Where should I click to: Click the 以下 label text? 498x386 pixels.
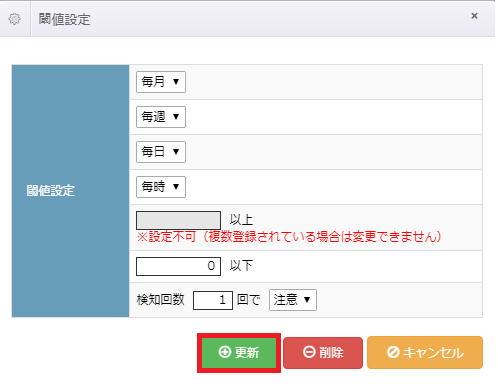[241, 266]
